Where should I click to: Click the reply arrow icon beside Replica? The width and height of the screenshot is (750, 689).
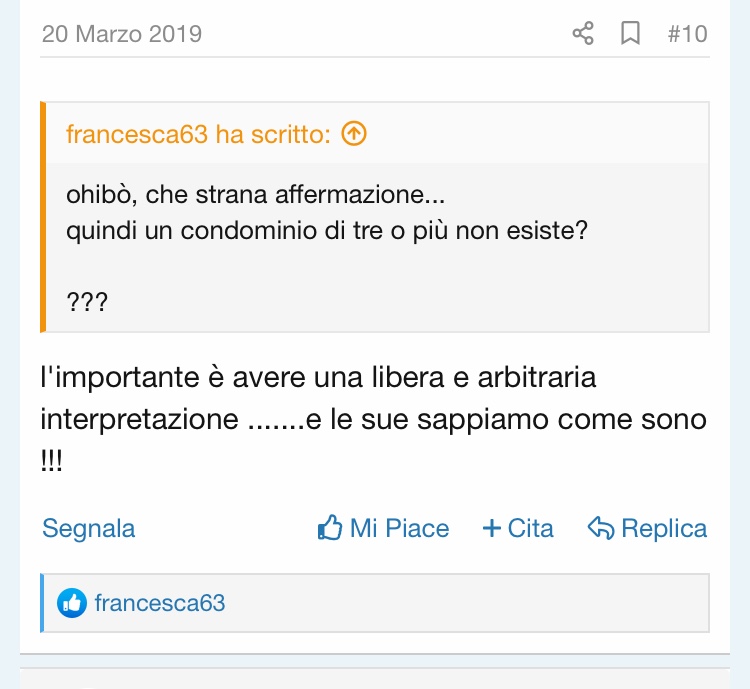click(601, 528)
